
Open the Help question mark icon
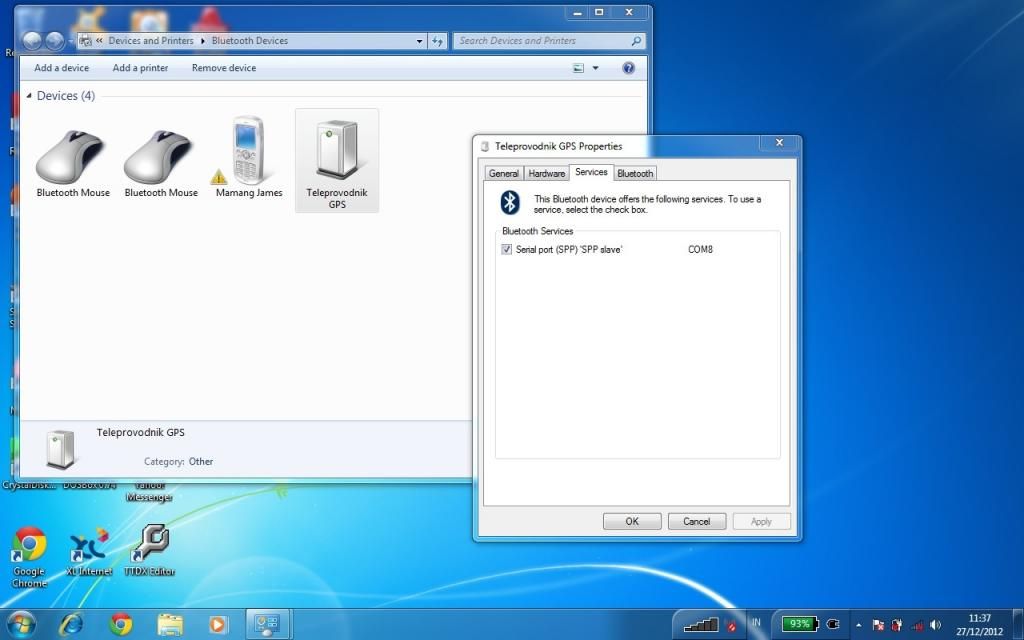coord(629,68)
